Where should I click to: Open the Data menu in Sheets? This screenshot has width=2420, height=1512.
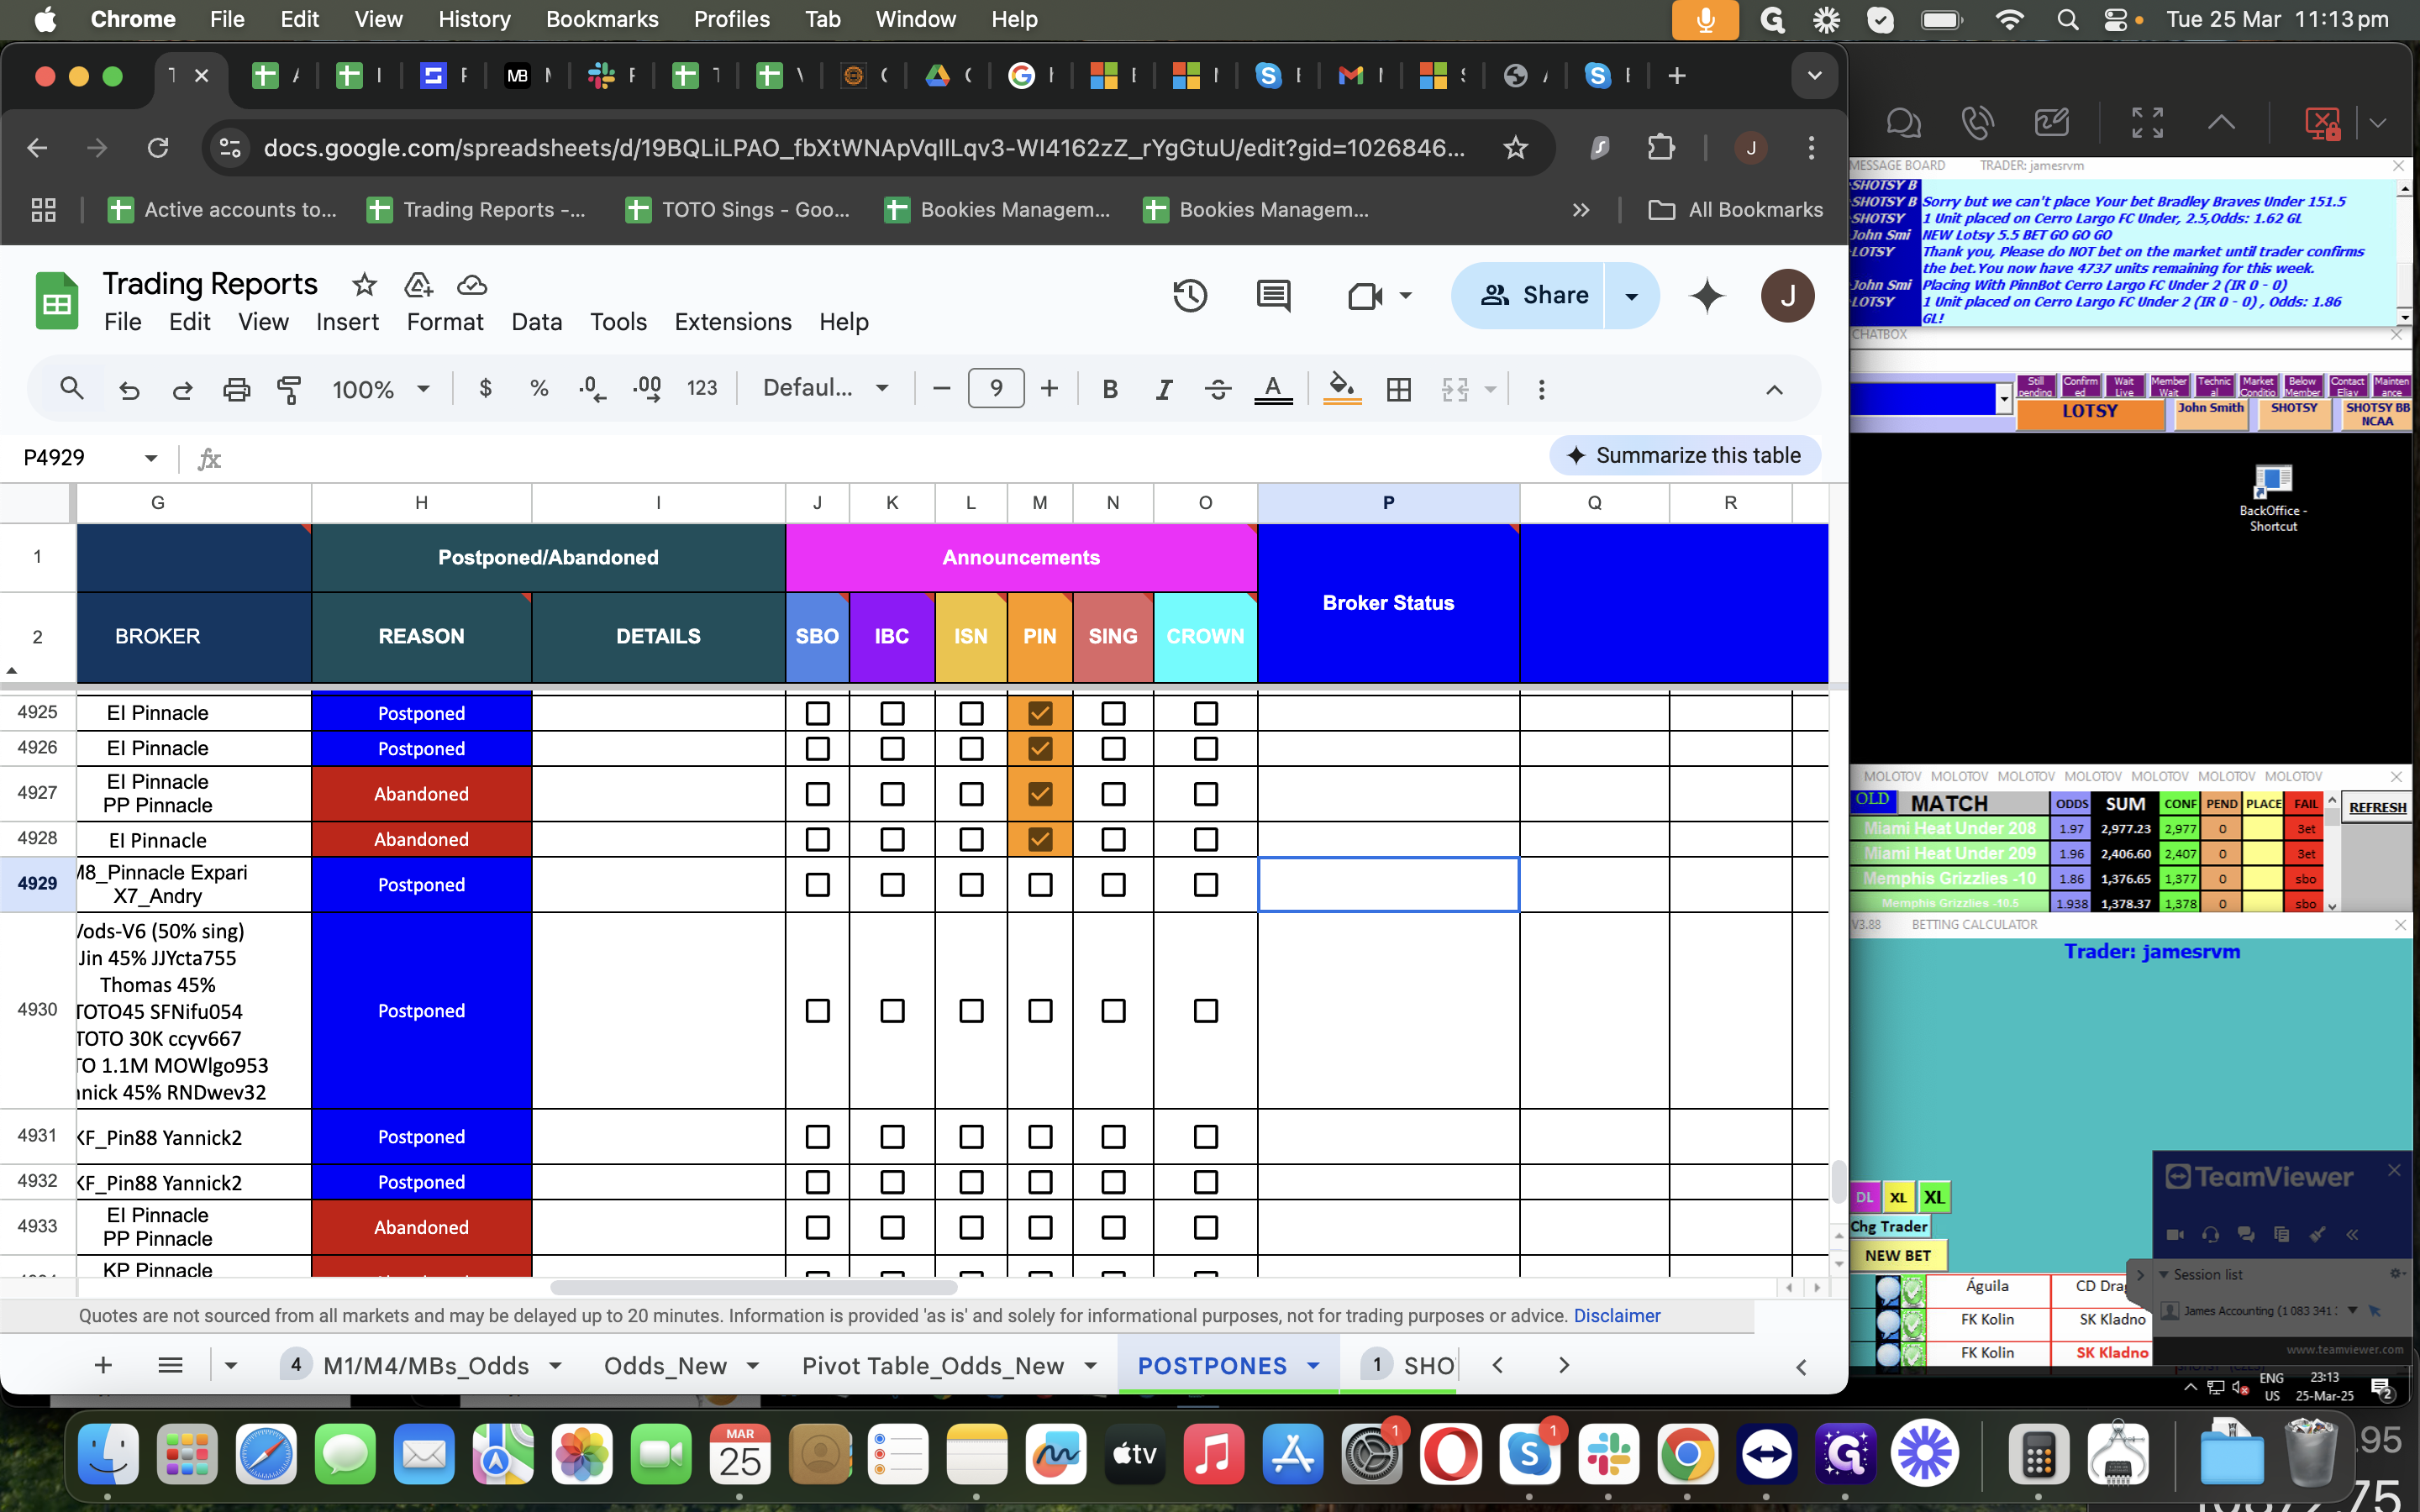(x=537, y=322)
